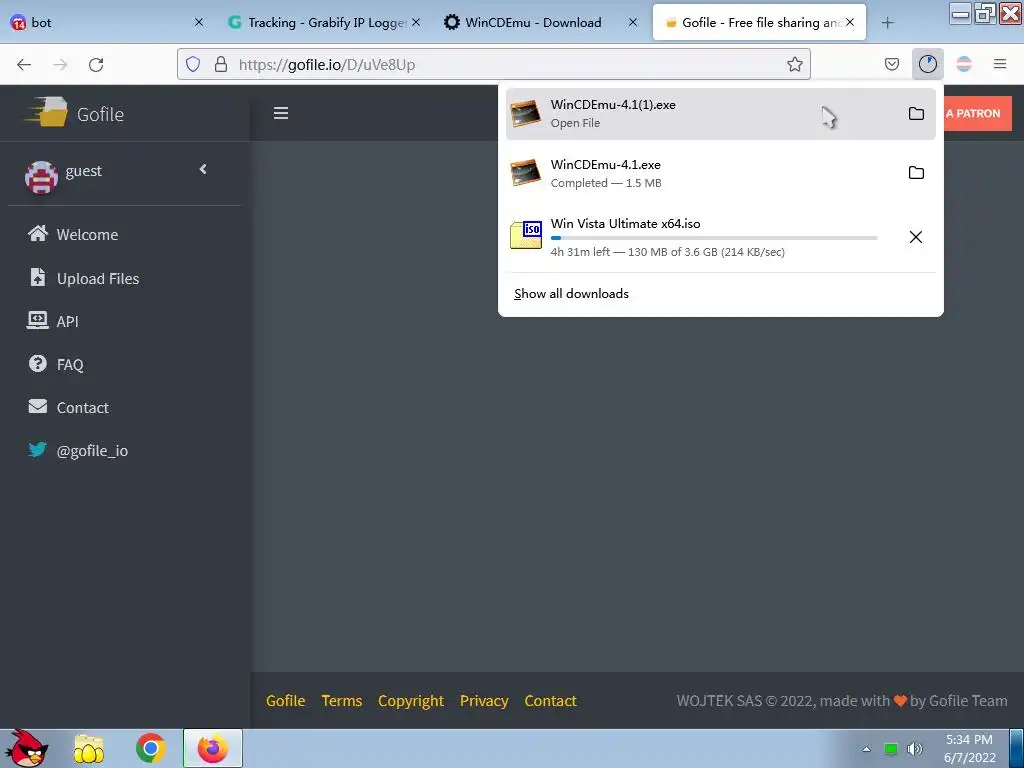Show all downloads

pyautogui.click(x=571, y=294)
